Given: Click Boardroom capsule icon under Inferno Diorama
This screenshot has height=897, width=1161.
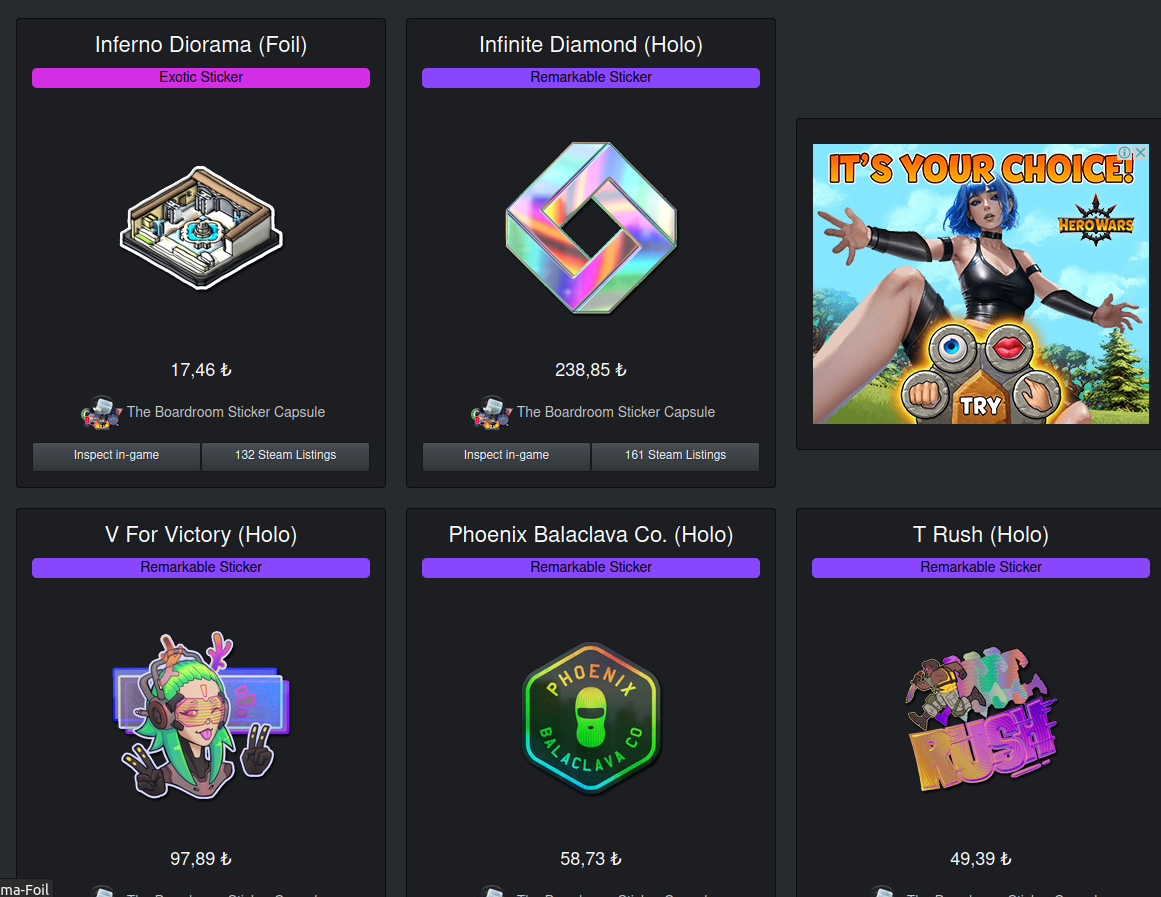Looking at the screenshot, I should coord(101,413).
